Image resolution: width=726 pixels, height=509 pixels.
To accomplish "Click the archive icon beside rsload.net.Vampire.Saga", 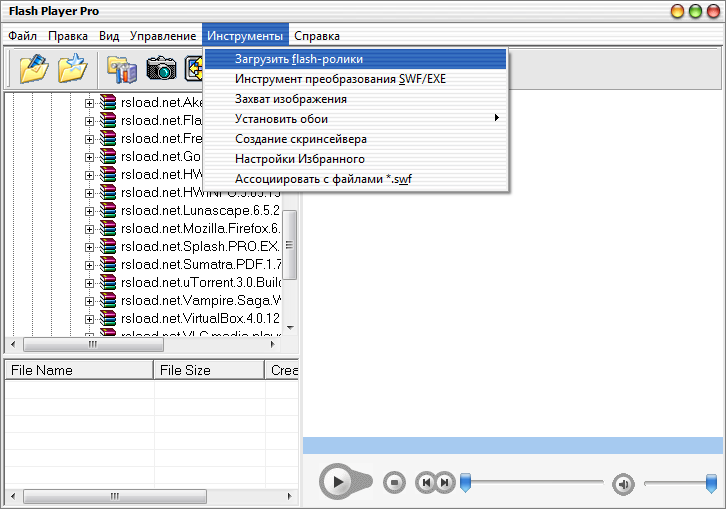I will click(x=108, y=301).
